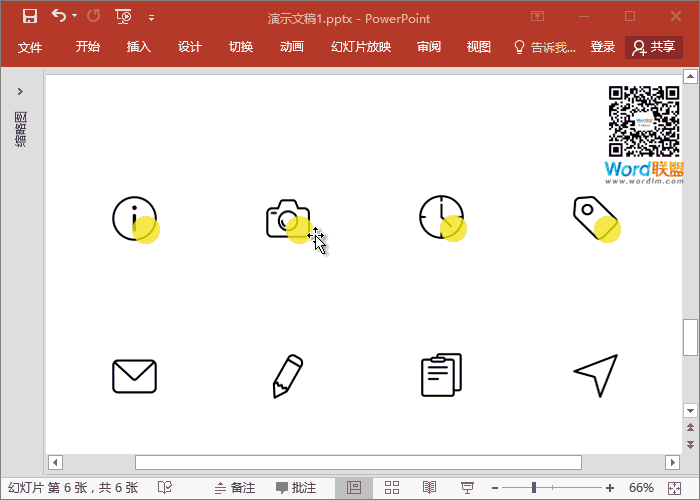The width and height of the screenshot is (700, 500).
Task: Select the paper plane icon on slide
Action: click(x=595, y=376)
